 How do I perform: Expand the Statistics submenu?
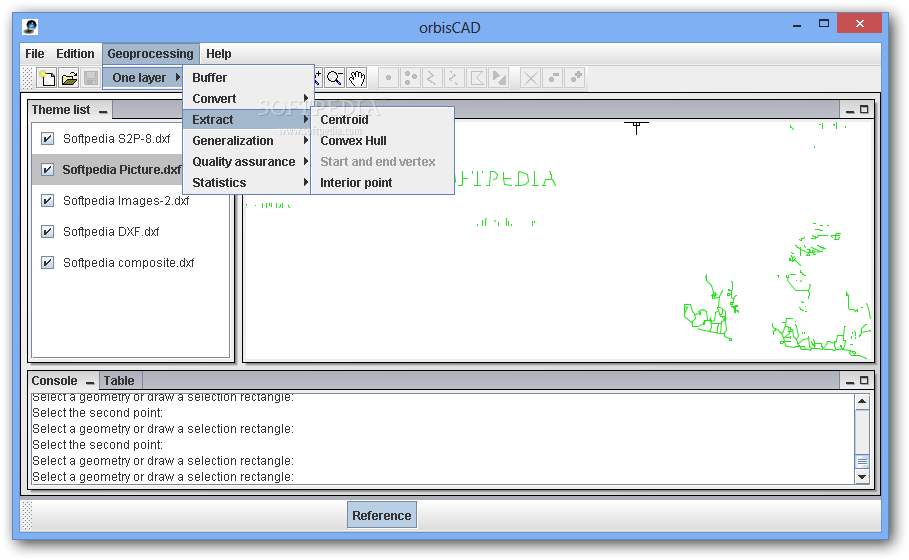click(x=249, y=183)
